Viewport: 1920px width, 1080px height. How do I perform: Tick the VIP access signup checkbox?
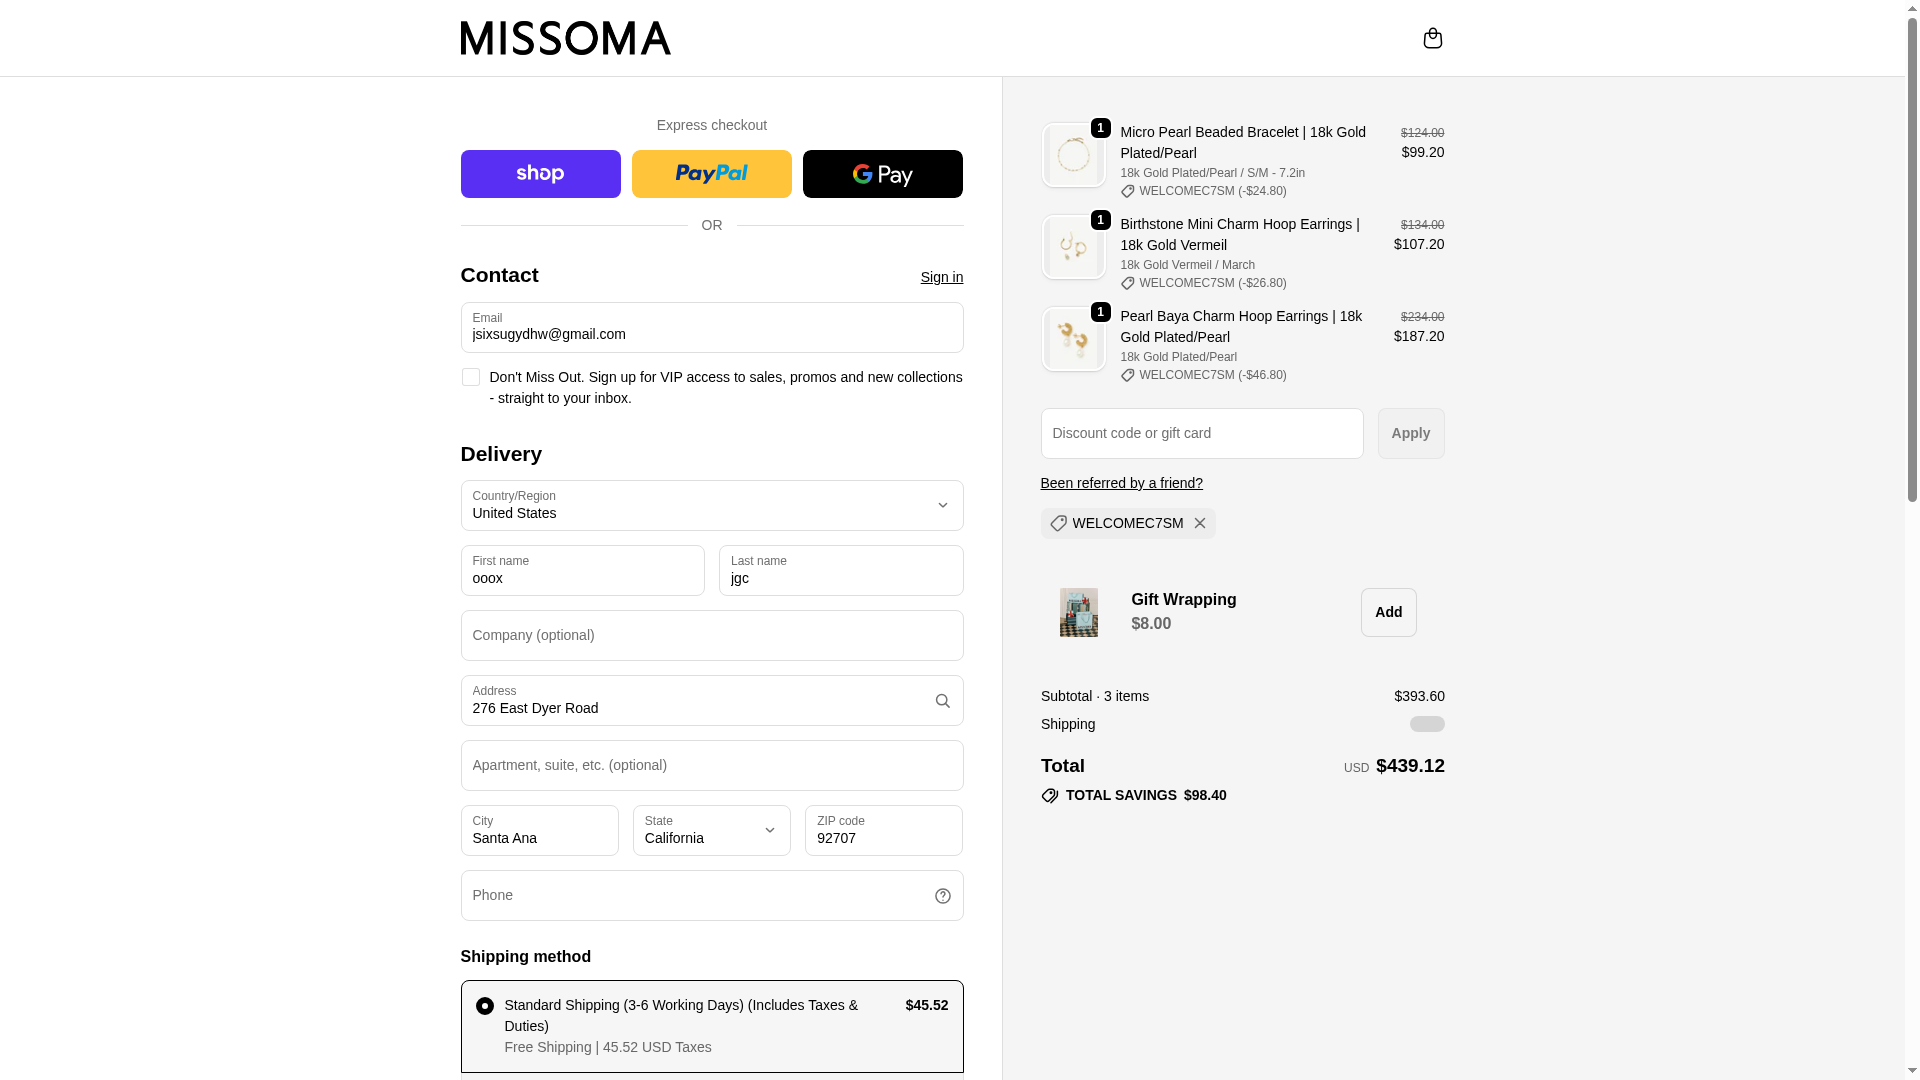[470, 377]
